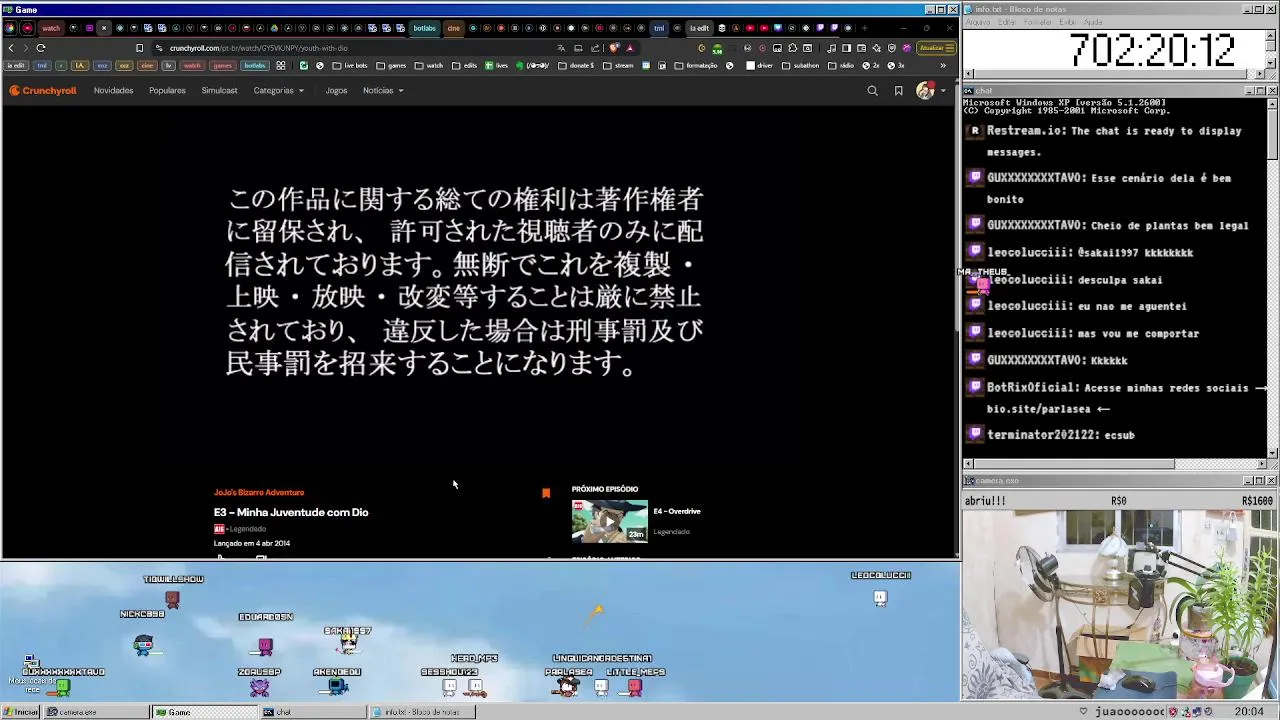Select the 'watch' tab group label
The width and height of the screenshot is (1280, 720).
coord(51,28)
